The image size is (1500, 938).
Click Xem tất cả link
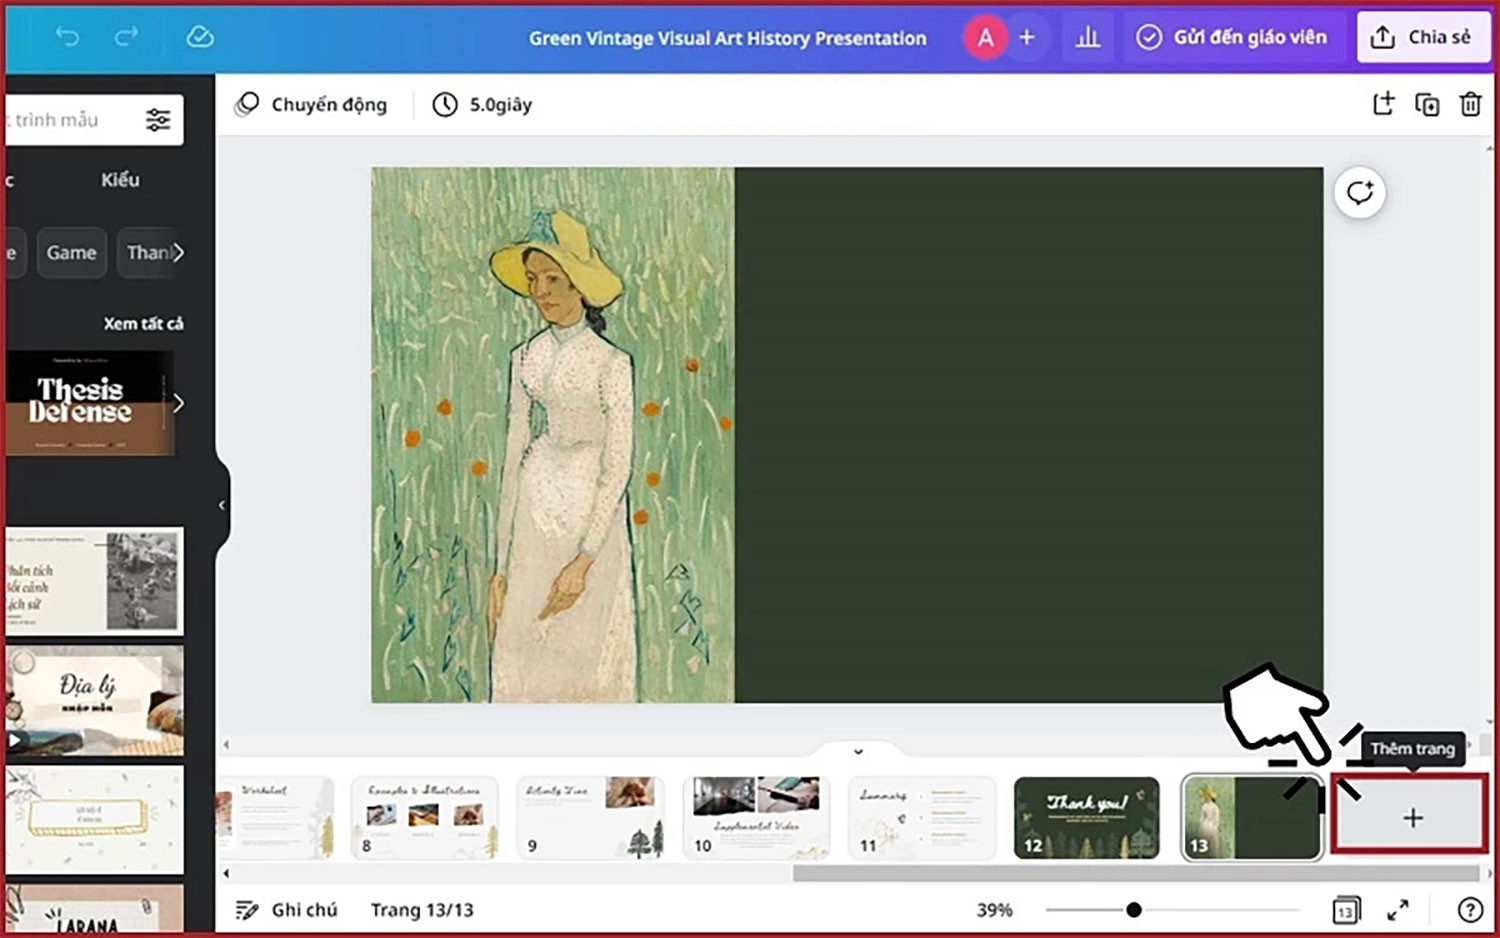pyautogui.click(x=143, y=323)
